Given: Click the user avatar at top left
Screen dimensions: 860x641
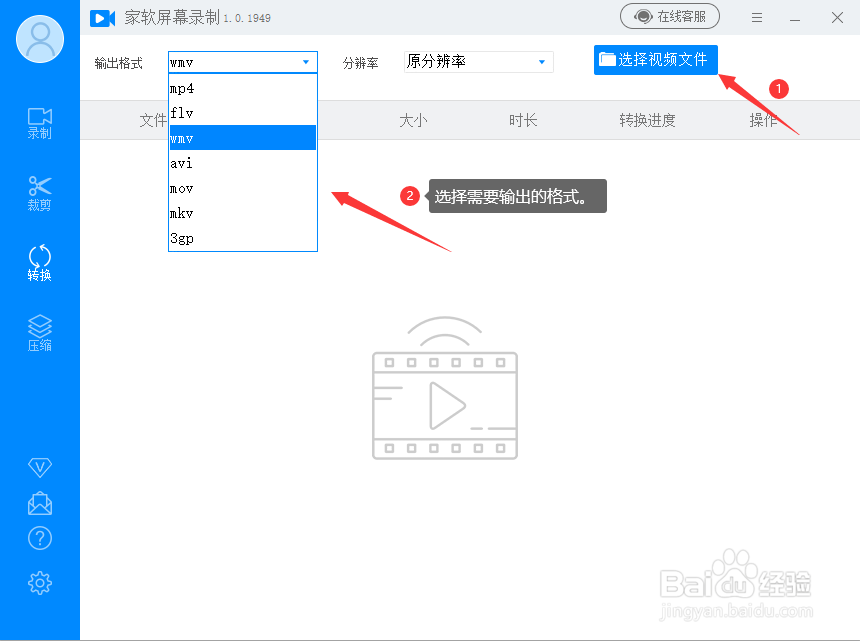Looking at the screenshot, I should coord(39,38).
